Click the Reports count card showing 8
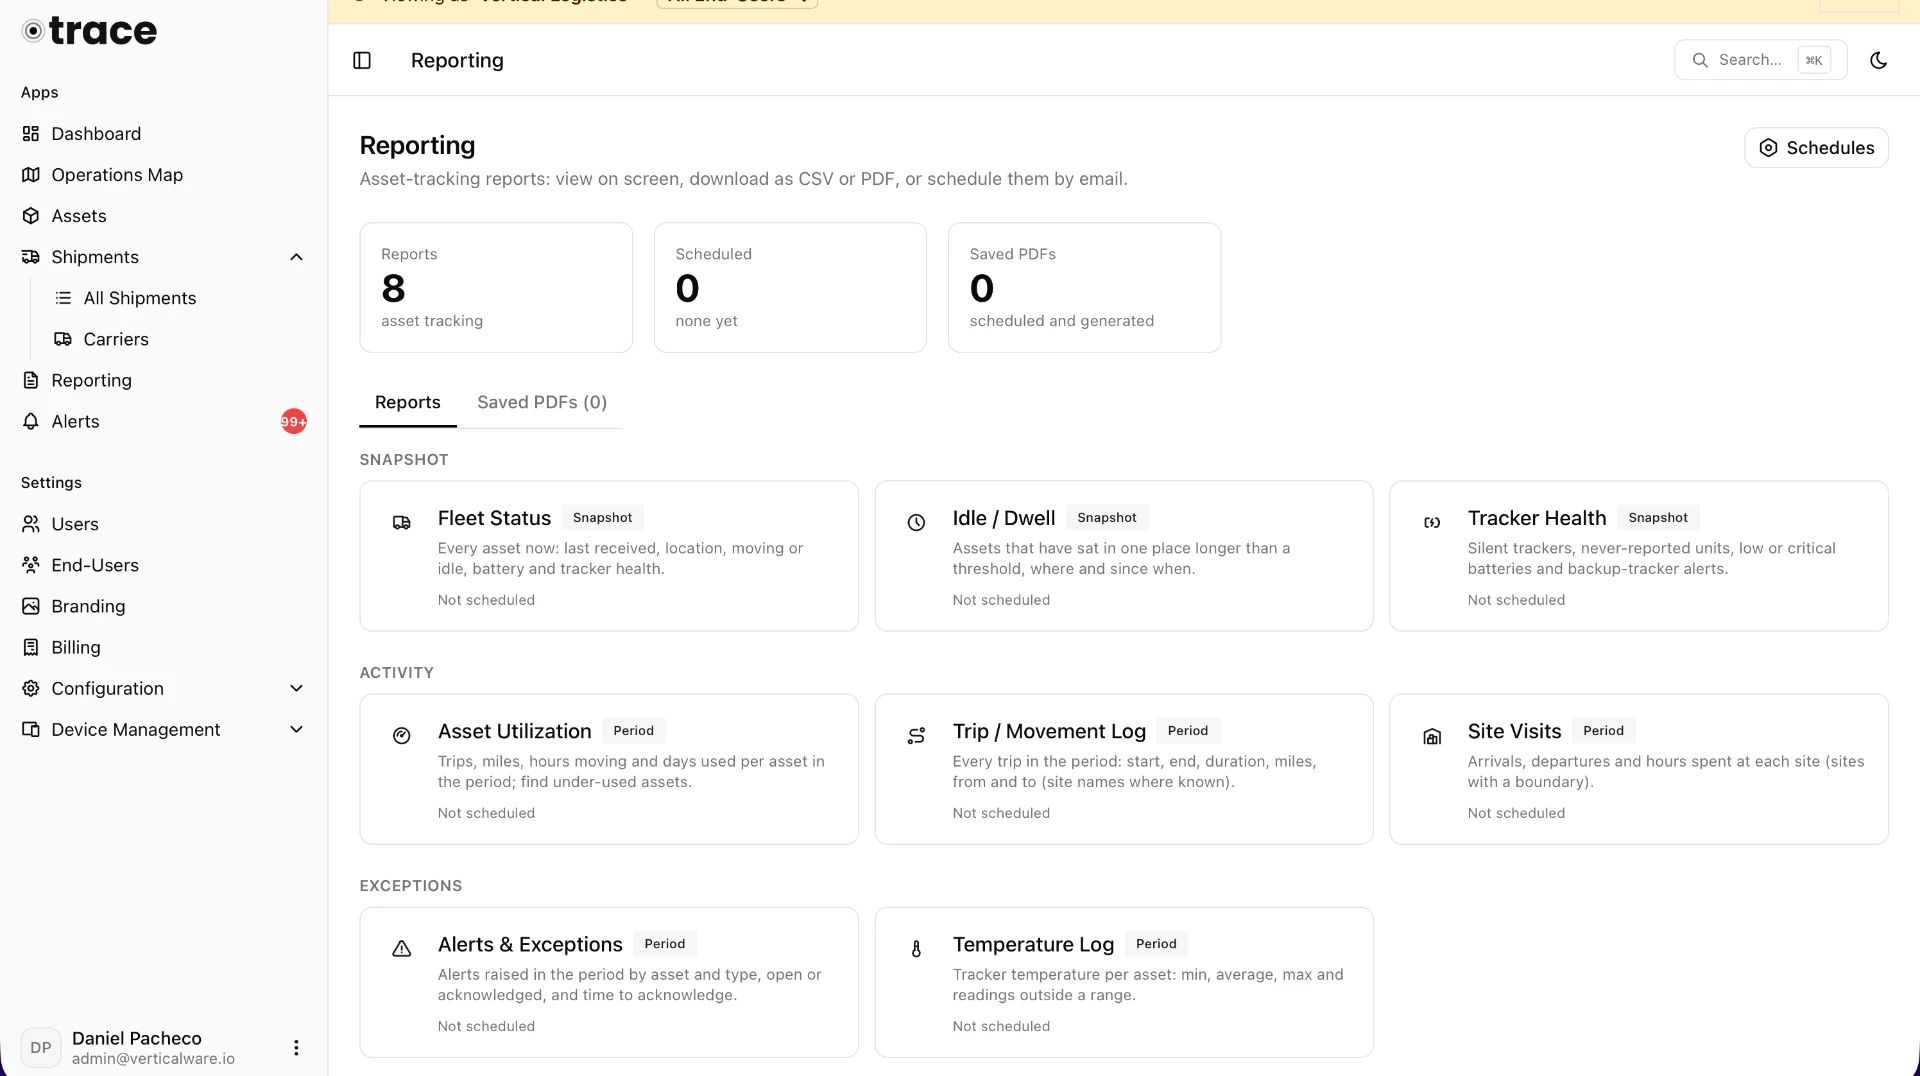This screenshot has height=1076, width=1920. 496,287
